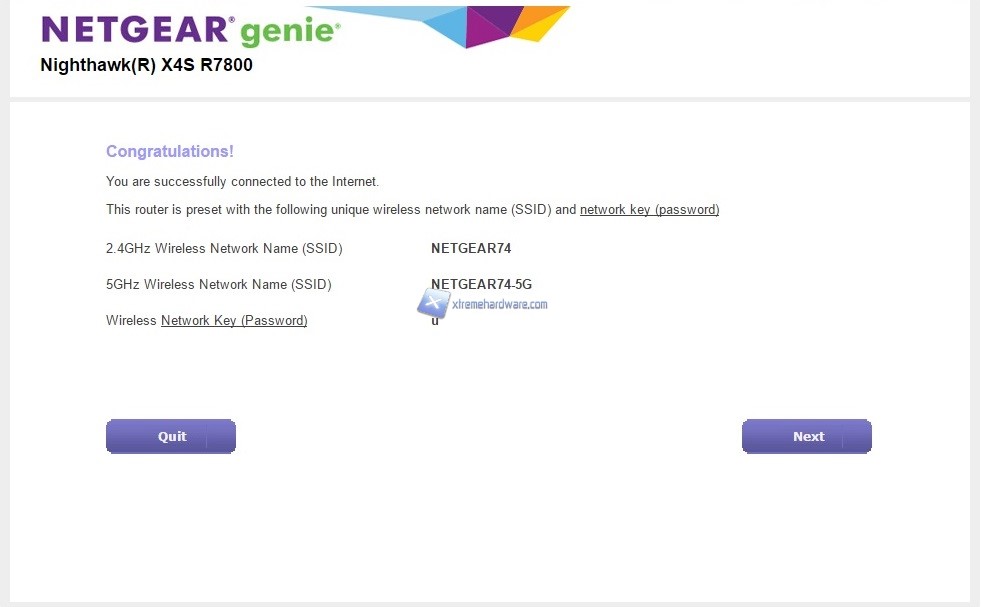Click the Network Key (Password) label link

coord(234,321)
